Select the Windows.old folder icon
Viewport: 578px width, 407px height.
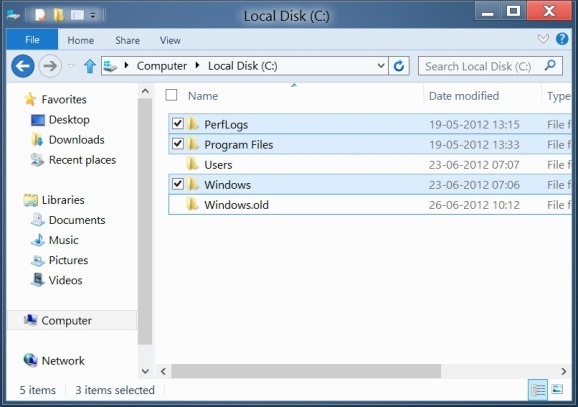point(192,204)
